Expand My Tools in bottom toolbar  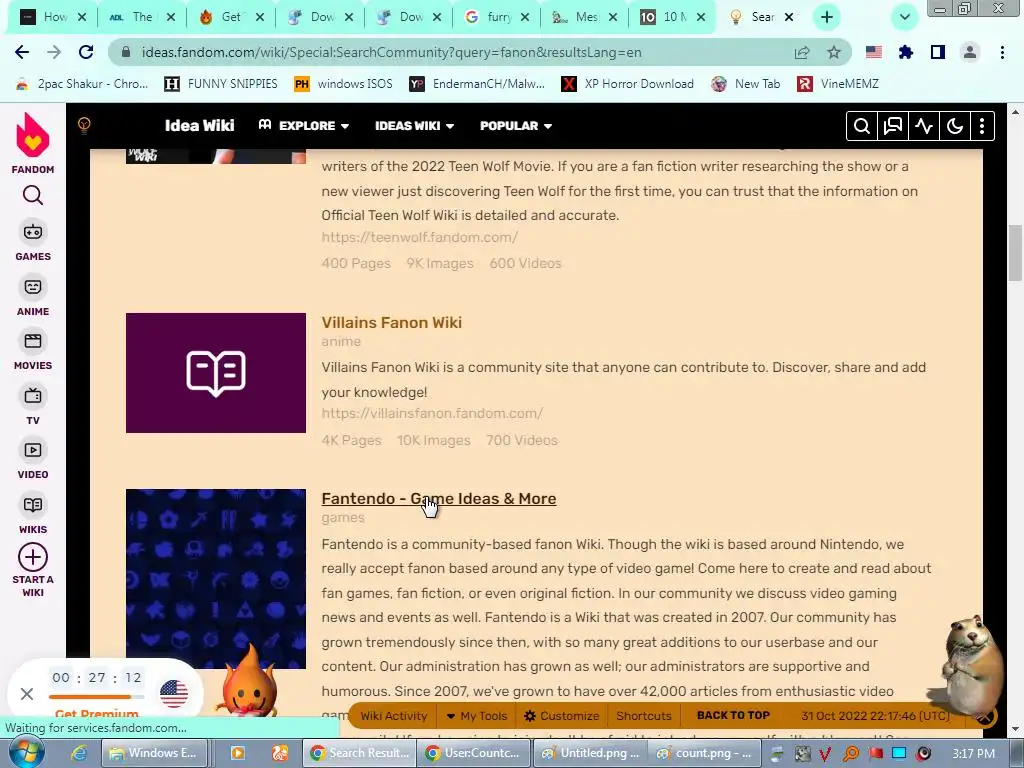(477, 716)
